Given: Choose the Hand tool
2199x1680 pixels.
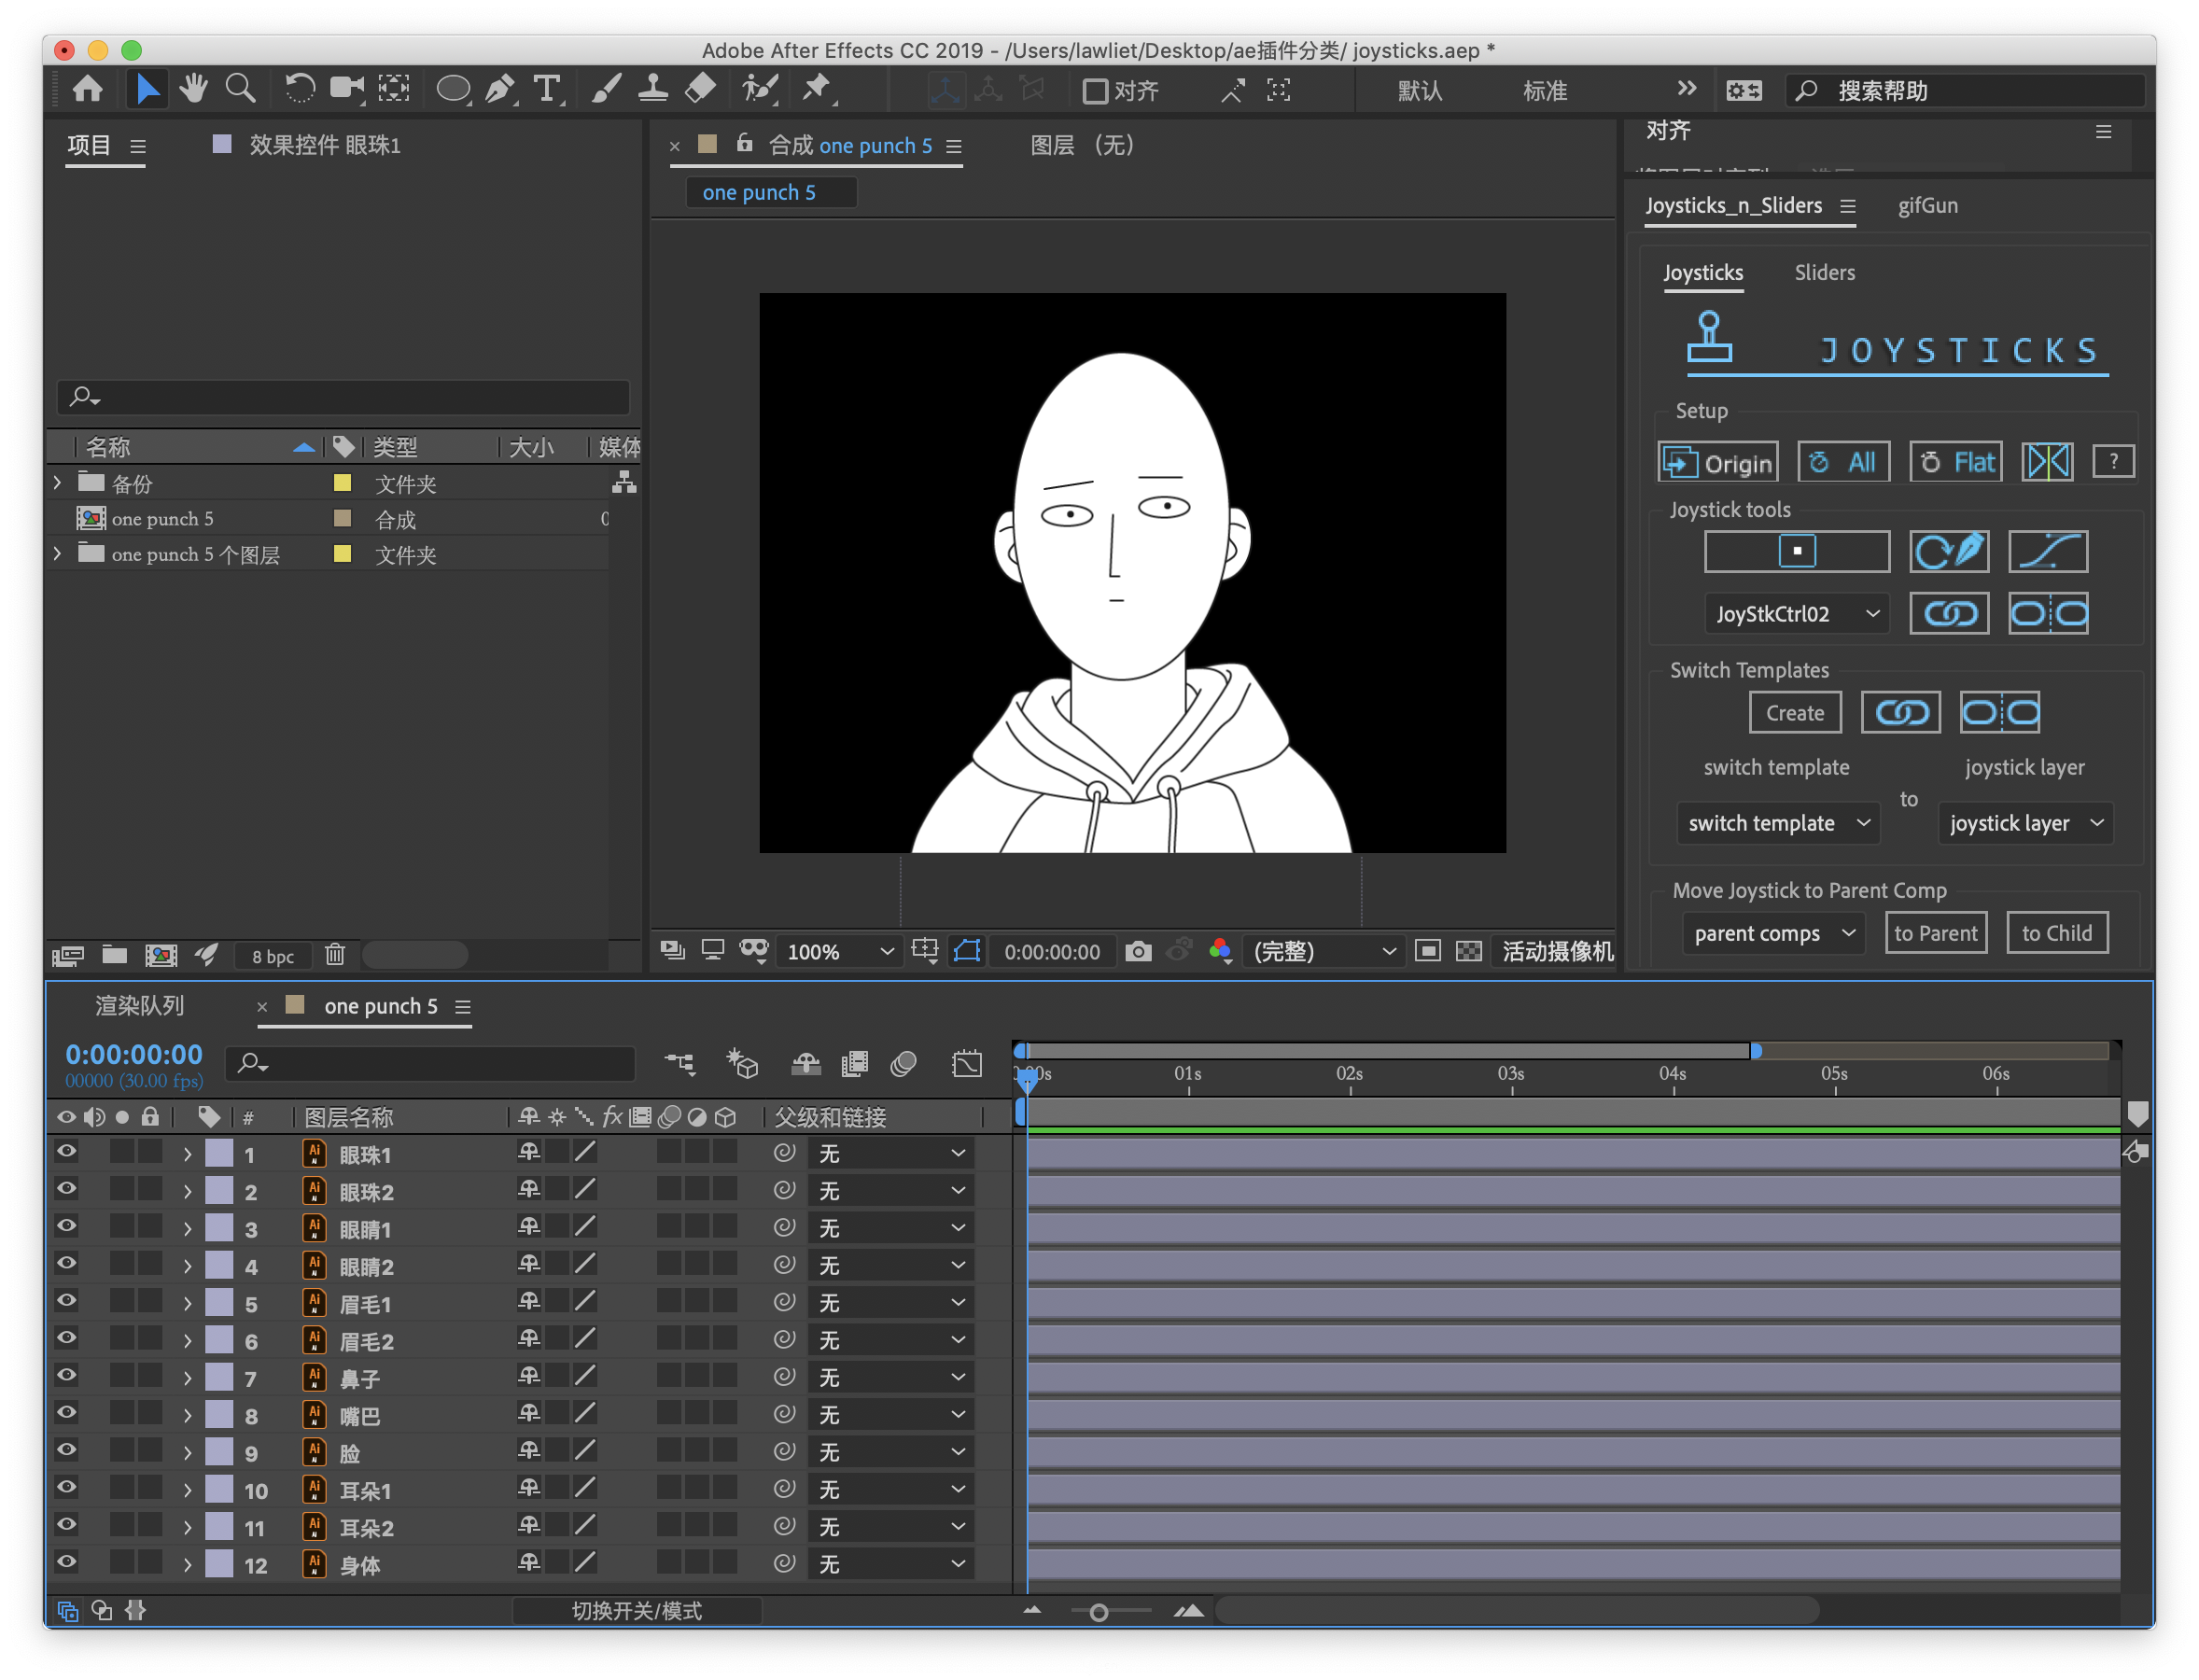Looking at the screenshot, I should [x=193, y=90].
